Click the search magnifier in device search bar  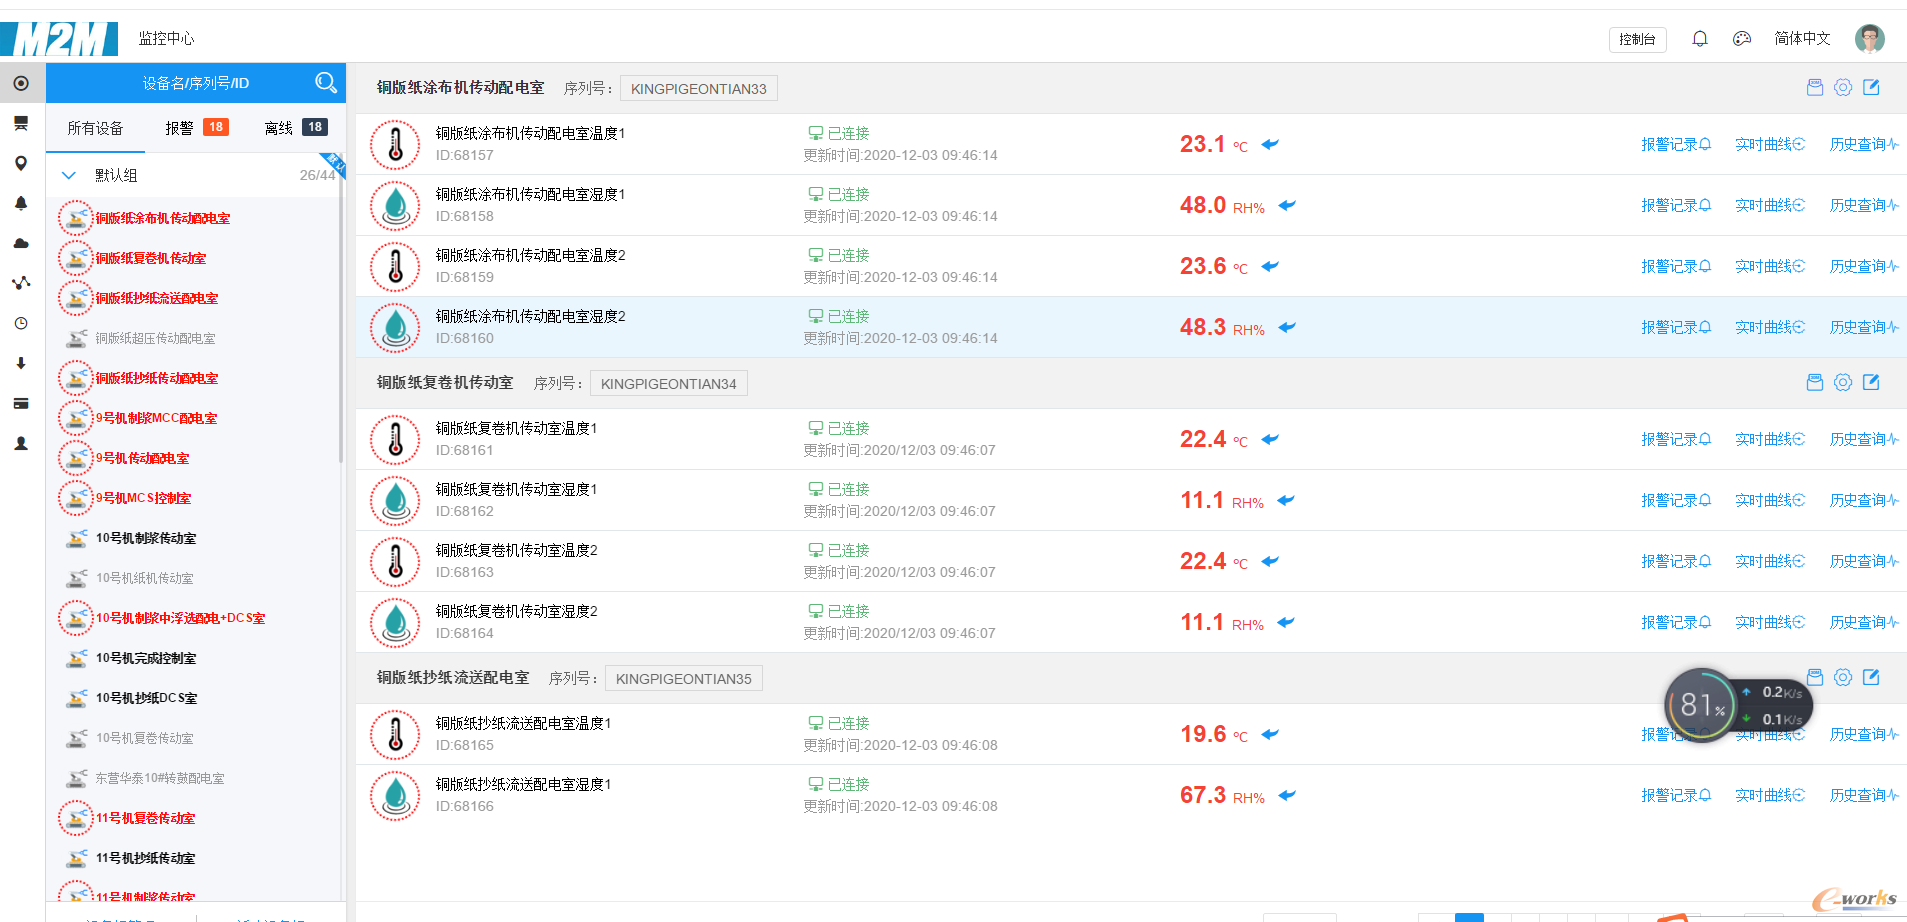326,83
